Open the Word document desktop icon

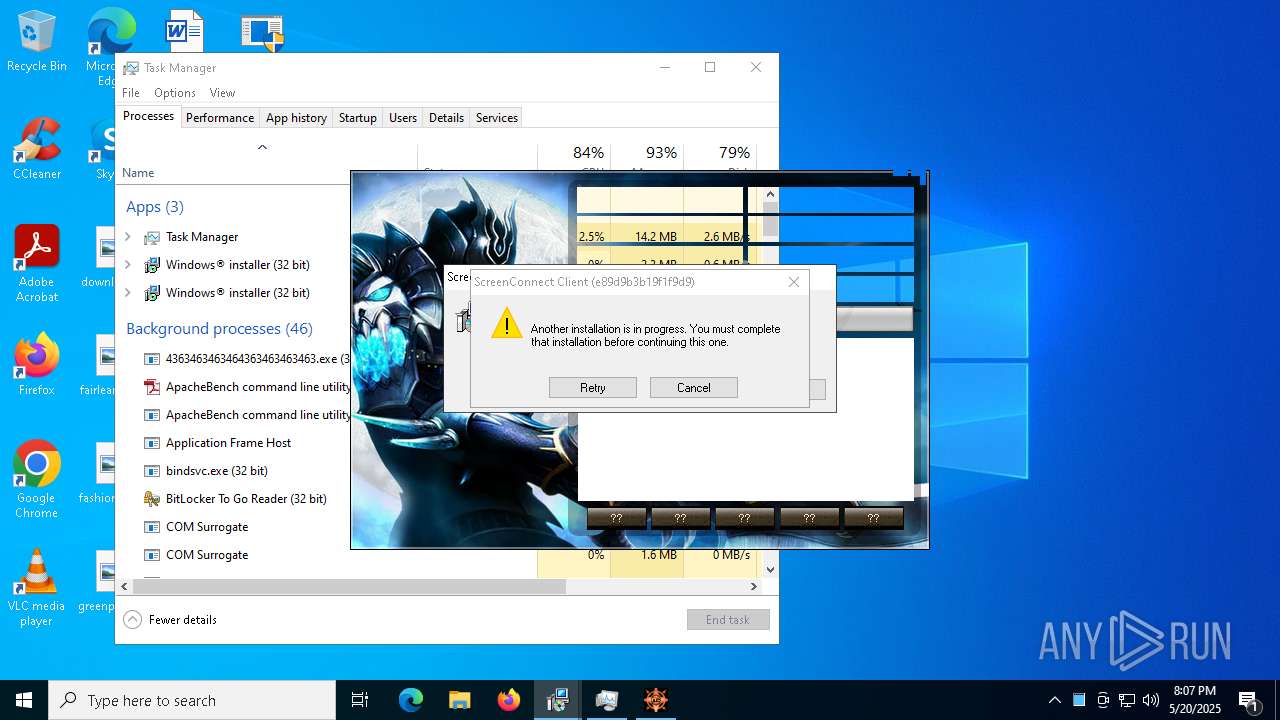[x=184, y=30]
